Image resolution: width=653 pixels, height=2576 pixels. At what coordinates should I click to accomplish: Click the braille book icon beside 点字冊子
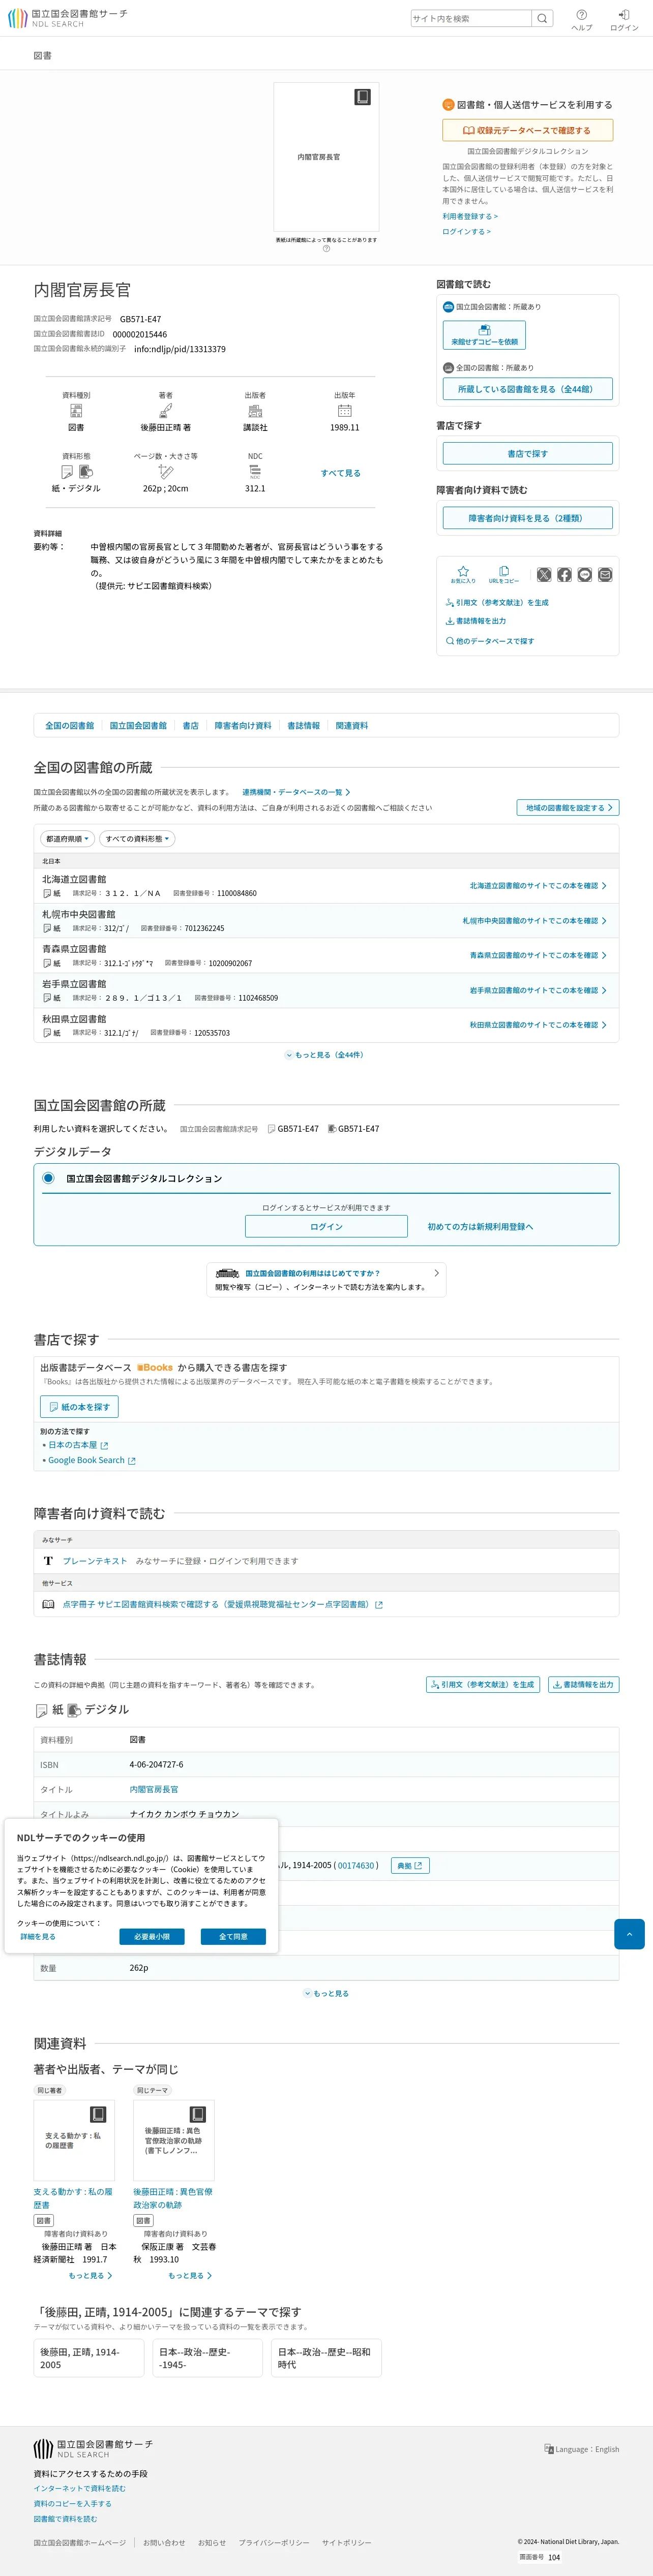[48, 1604]
